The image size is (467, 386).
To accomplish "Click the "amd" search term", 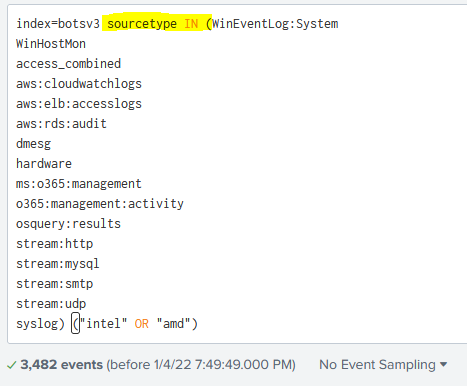I will pos(174,324).
